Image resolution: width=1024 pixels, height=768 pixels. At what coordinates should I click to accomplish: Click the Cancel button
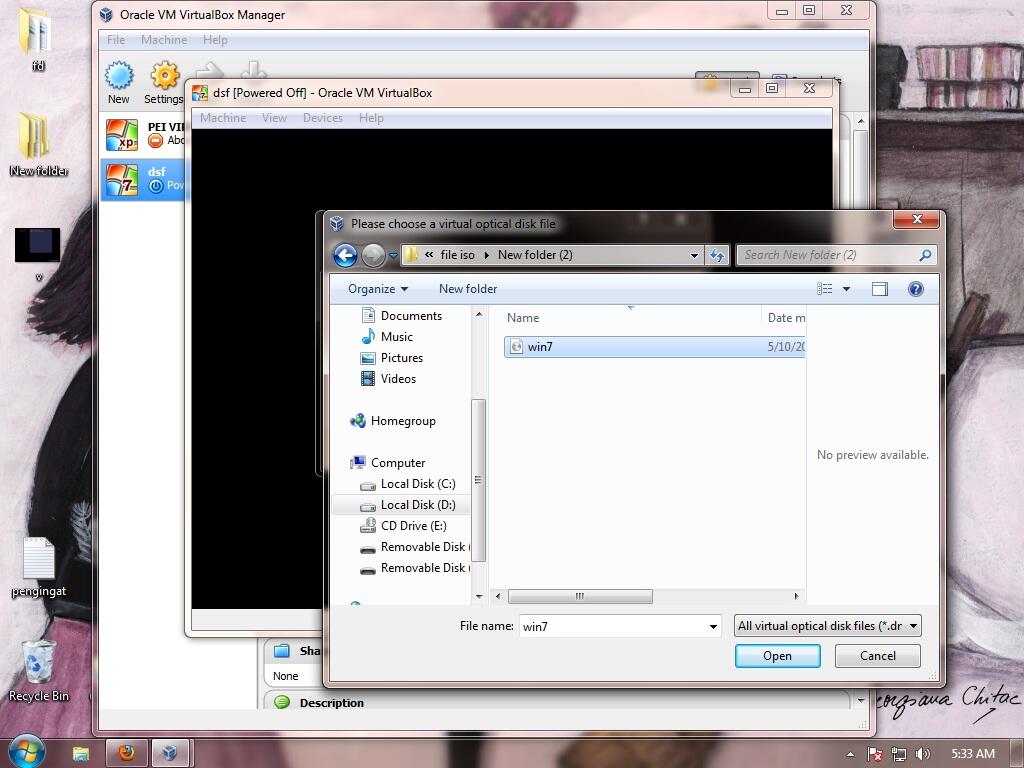point(877,656)
